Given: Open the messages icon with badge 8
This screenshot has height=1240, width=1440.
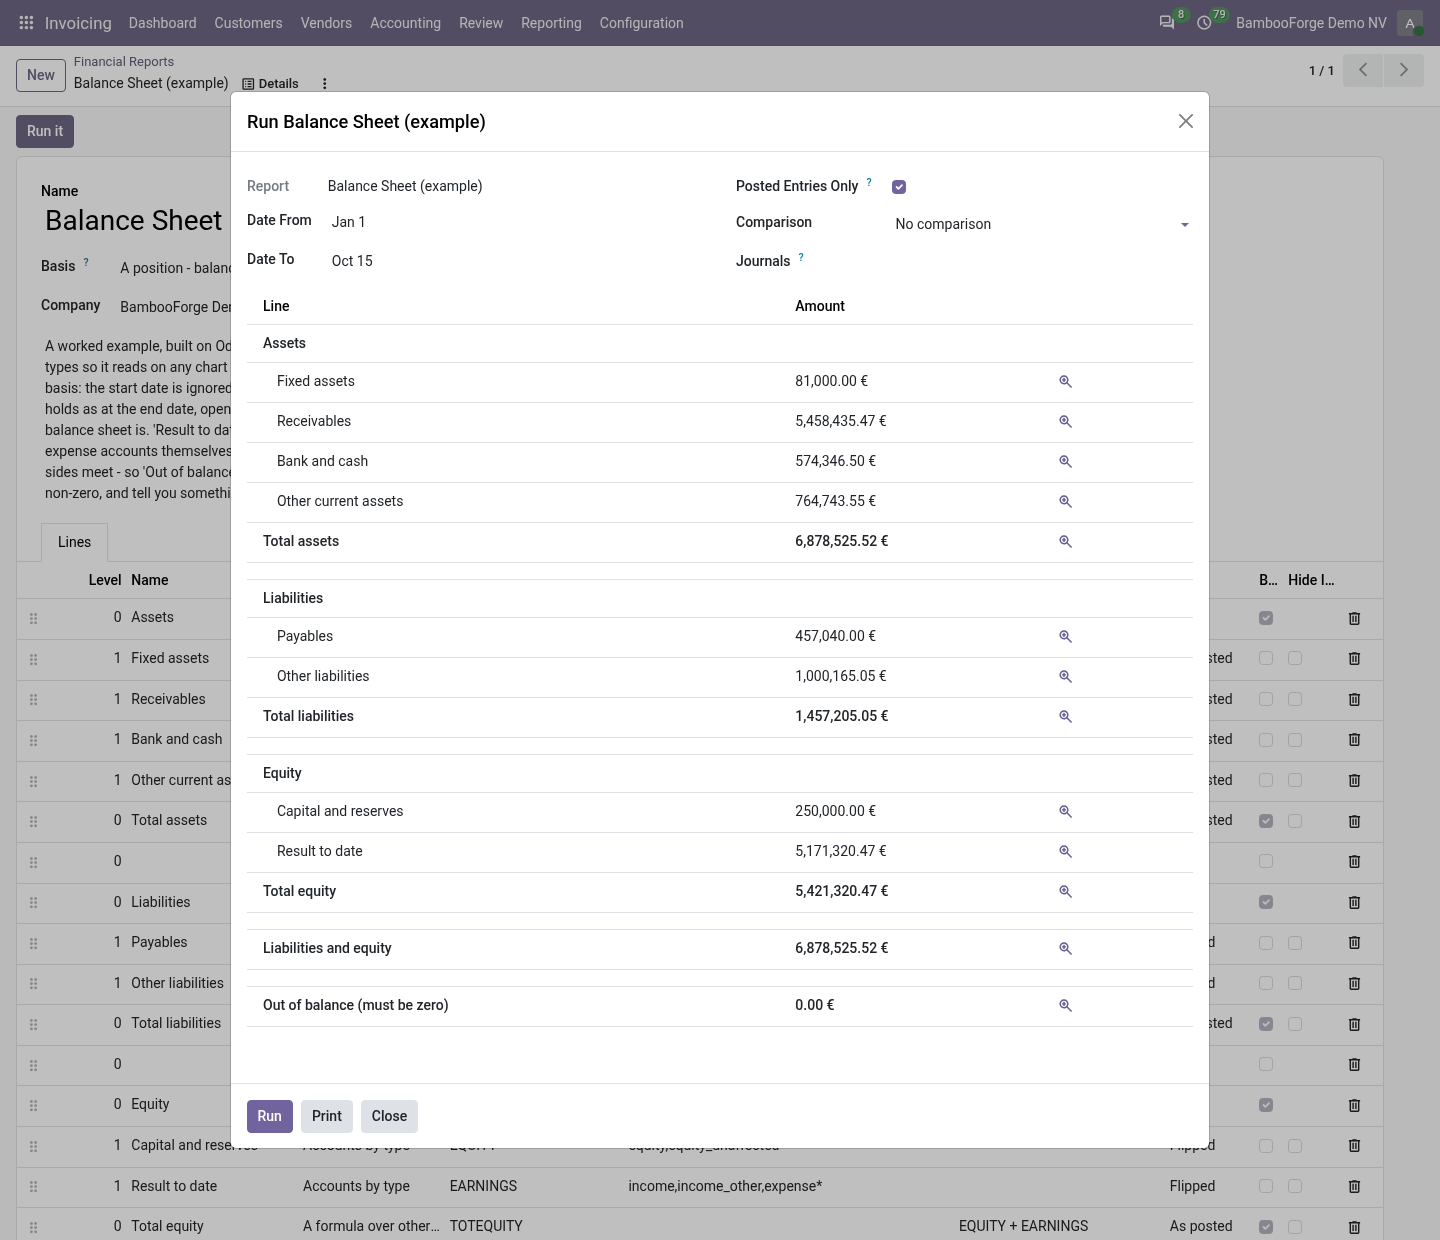Looking at the screenshot, I should 1167,22.
